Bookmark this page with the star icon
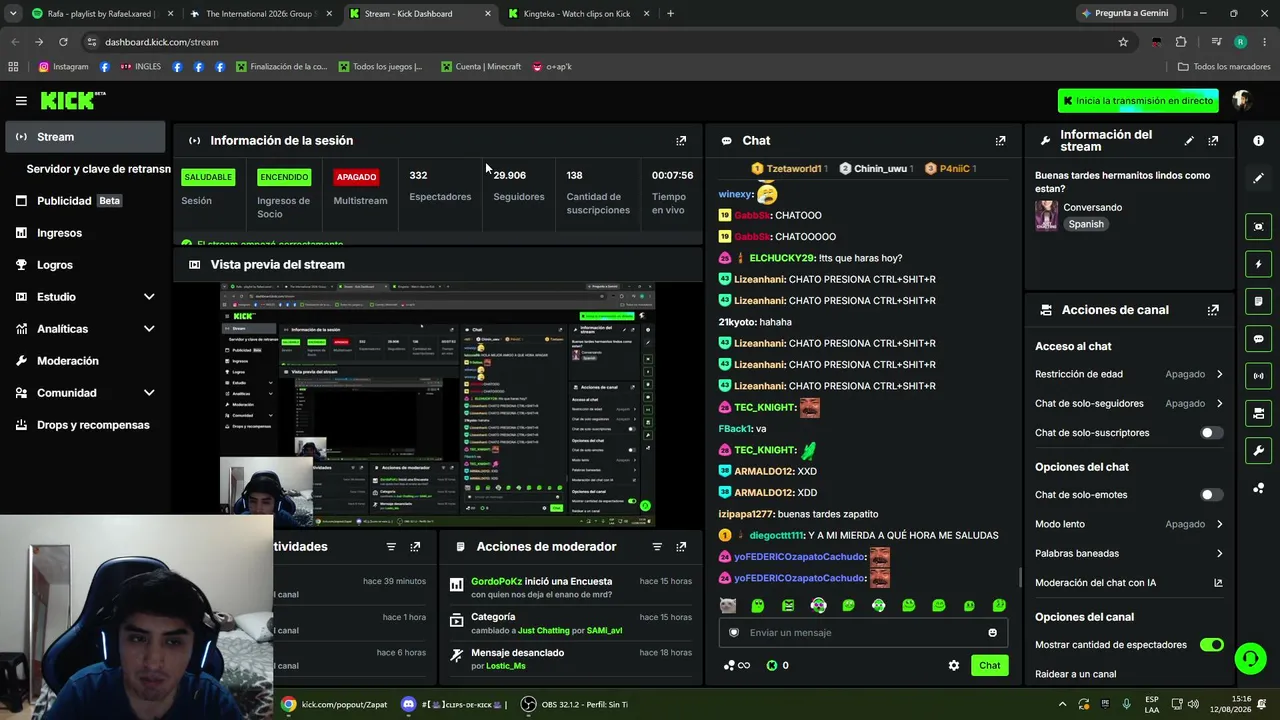This screenshot has height=720, width=1280. coord(1123,42)
